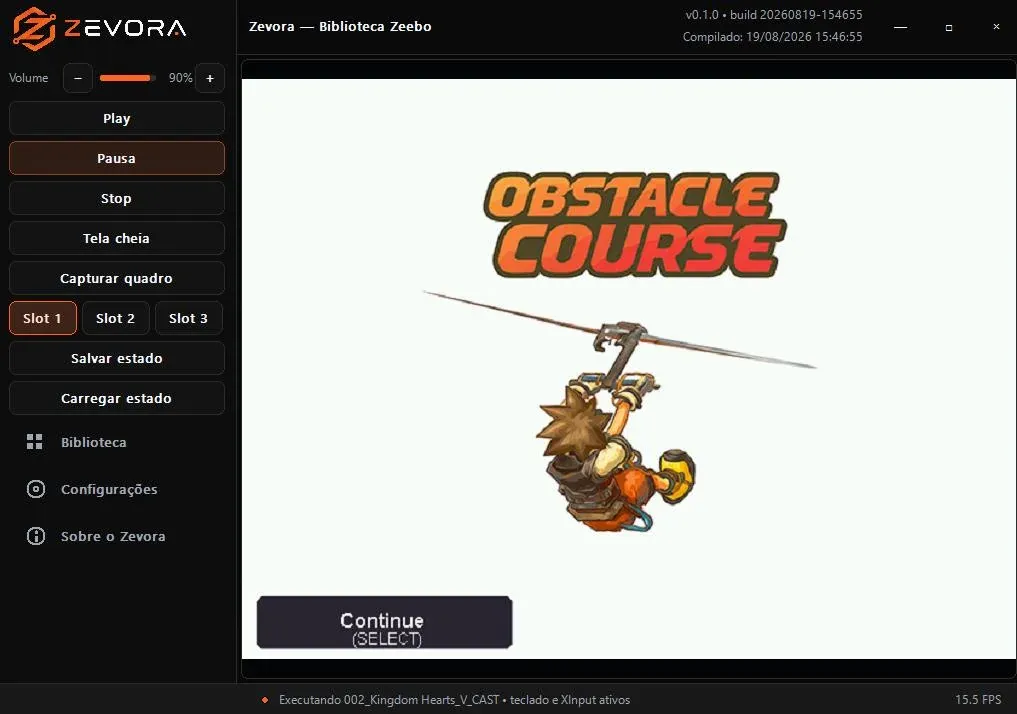Select save Slot 2
The image size is (1017, 714).
coord(116,318)
